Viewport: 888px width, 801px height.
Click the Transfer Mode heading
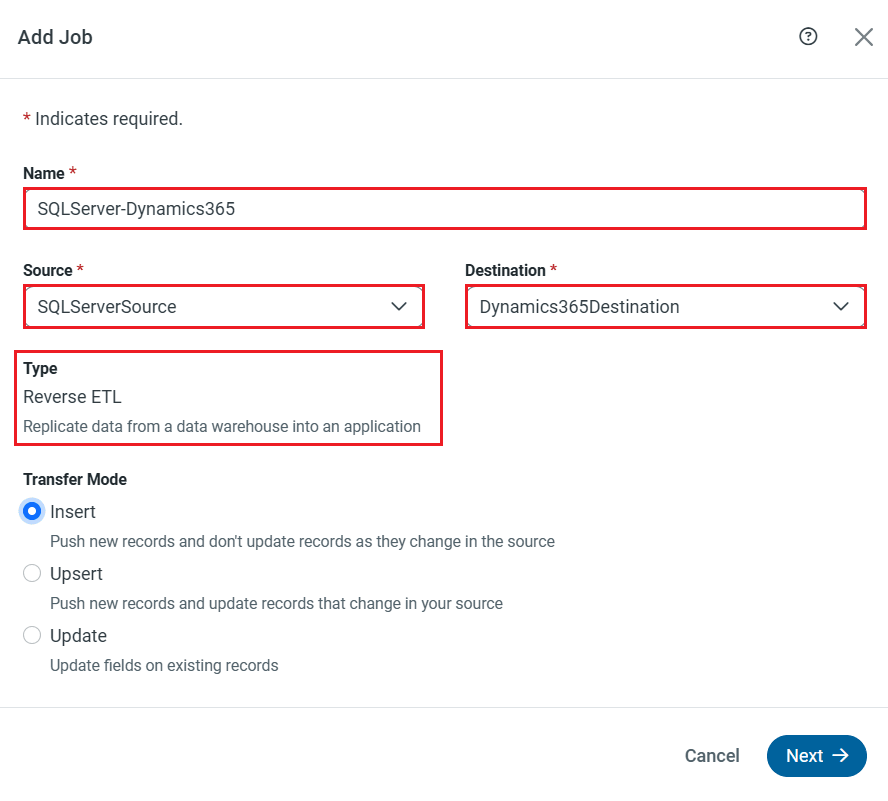tap(75, 480)
